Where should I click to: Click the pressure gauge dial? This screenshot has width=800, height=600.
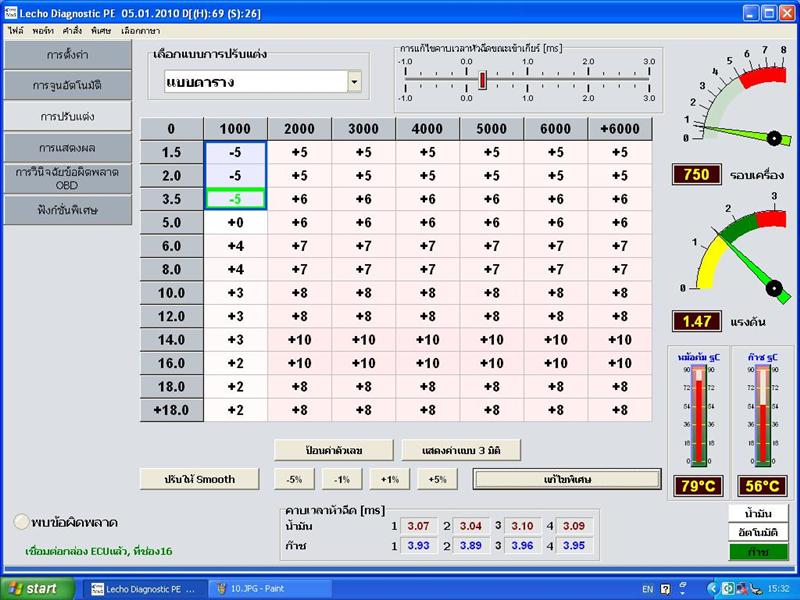735,248
